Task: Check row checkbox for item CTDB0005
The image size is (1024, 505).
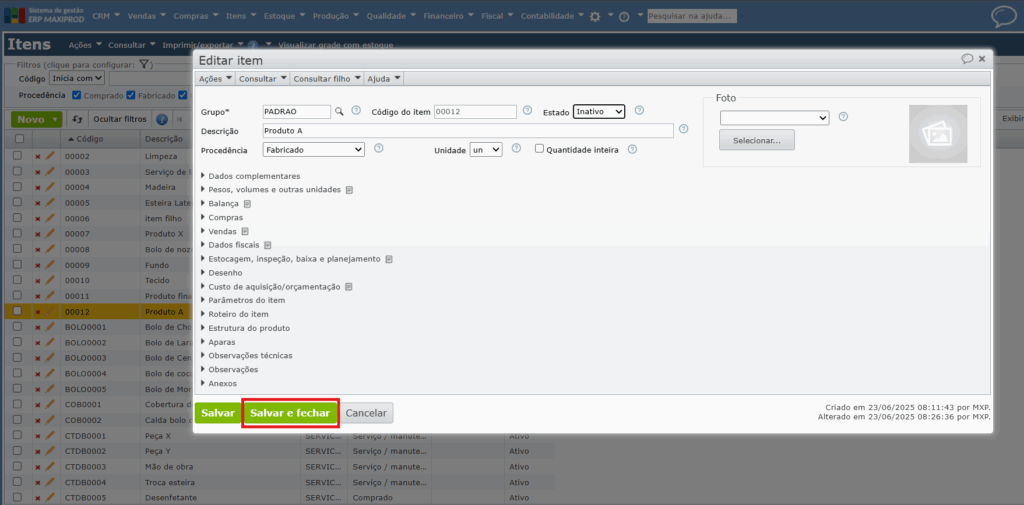Action: 18,498
